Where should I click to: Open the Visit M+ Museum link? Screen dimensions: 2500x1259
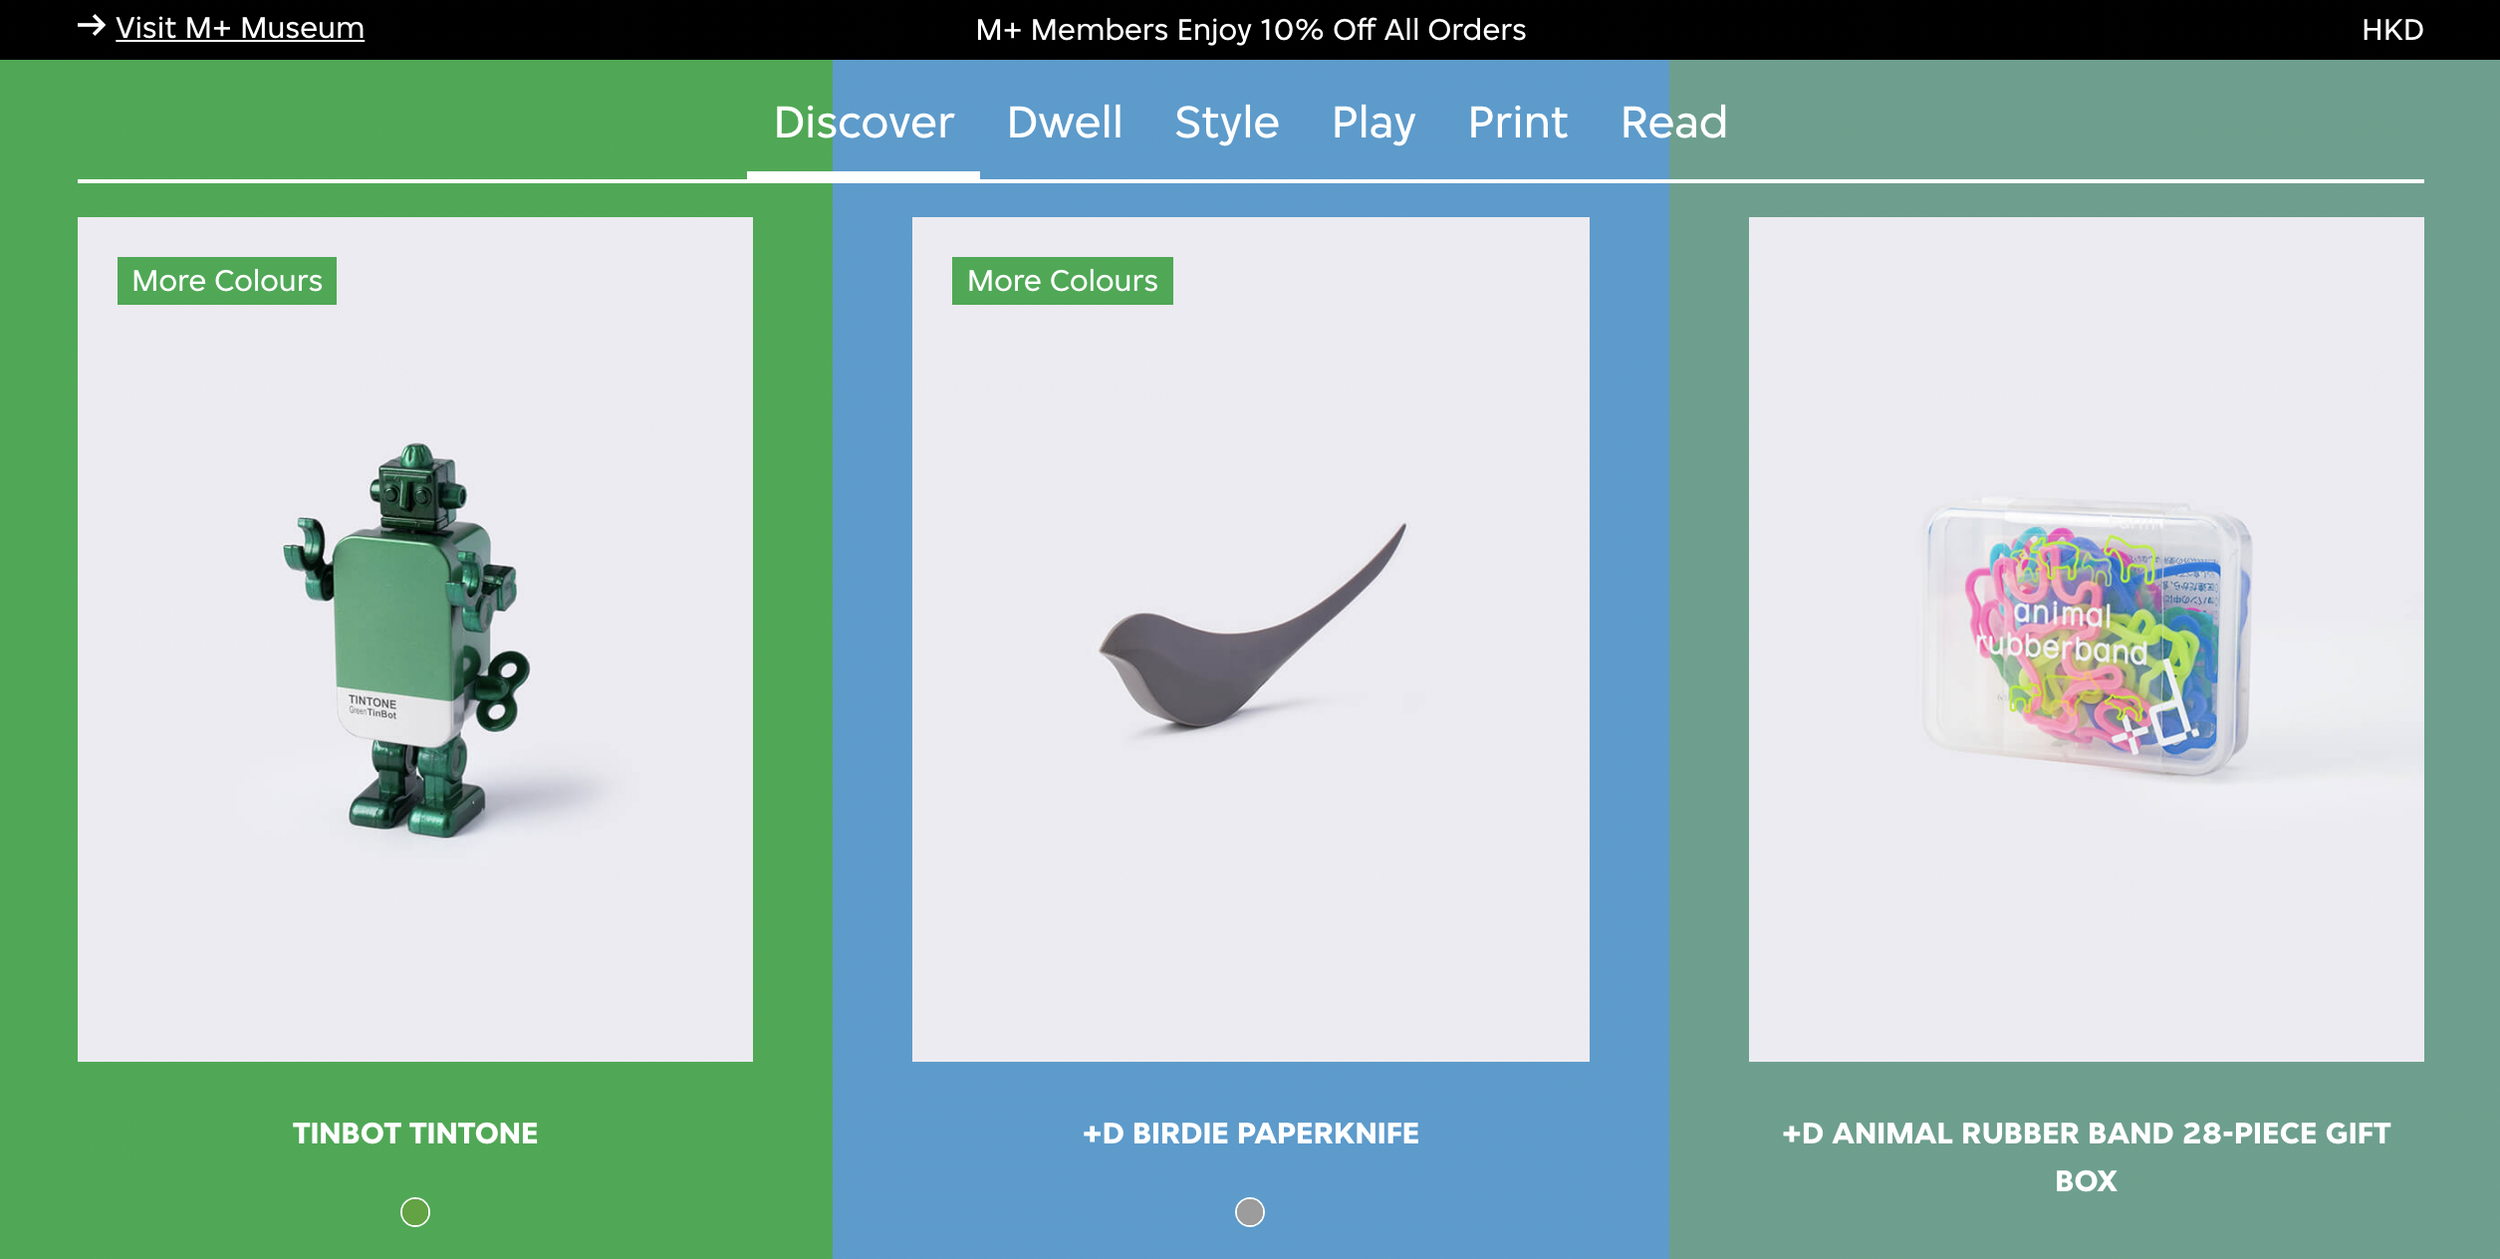coord(240,28)
